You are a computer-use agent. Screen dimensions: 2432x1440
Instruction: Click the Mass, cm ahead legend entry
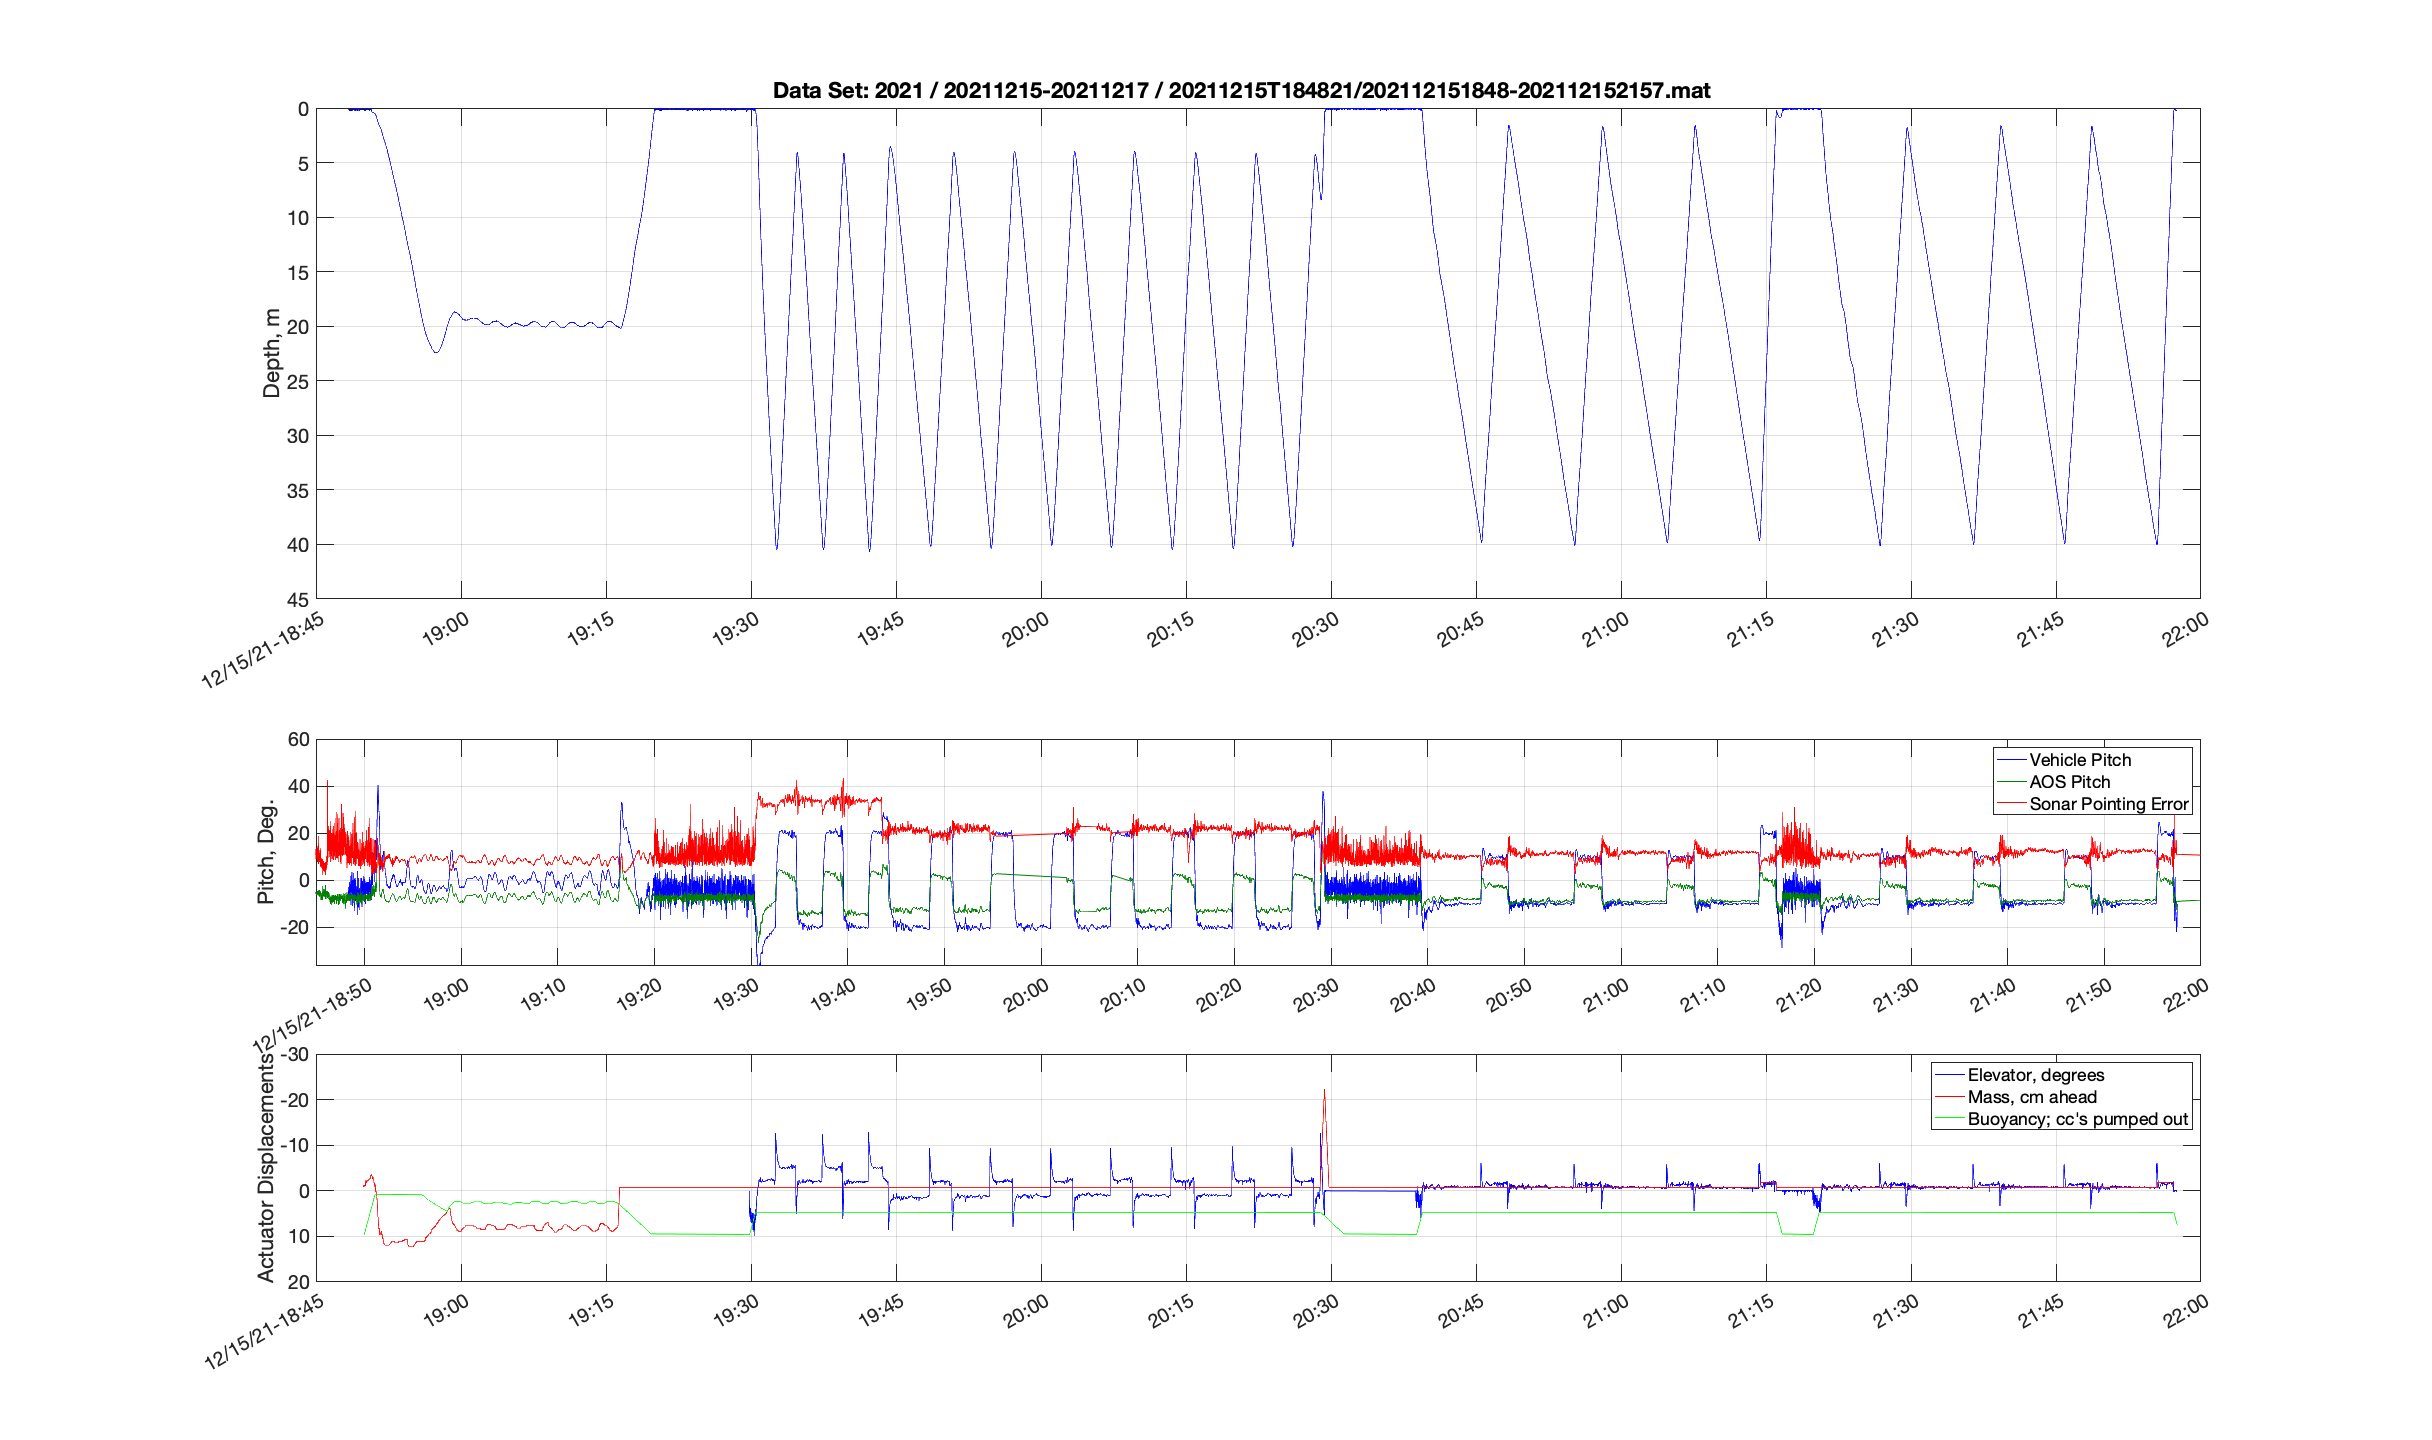click(2032, 1097)
